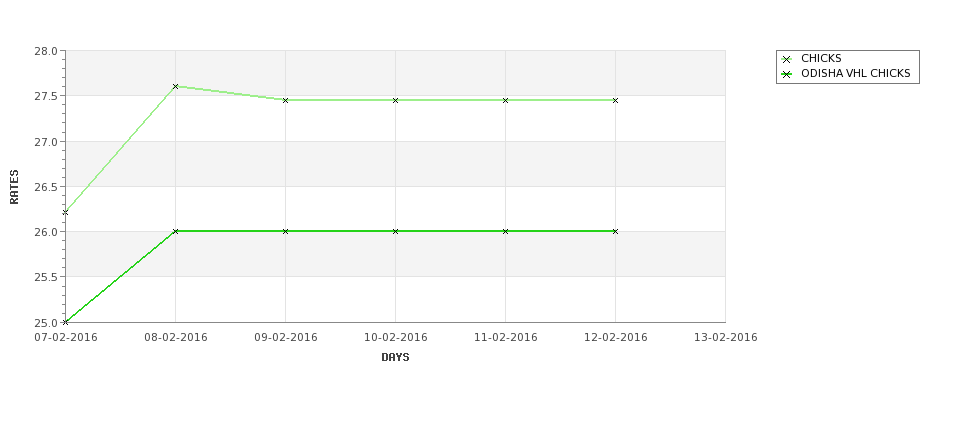The height and width of the screenshot is (429, 975).
Task: Click ODISHA VHL CHICKS point on 09-02-2016
Action: click(285, 231)
